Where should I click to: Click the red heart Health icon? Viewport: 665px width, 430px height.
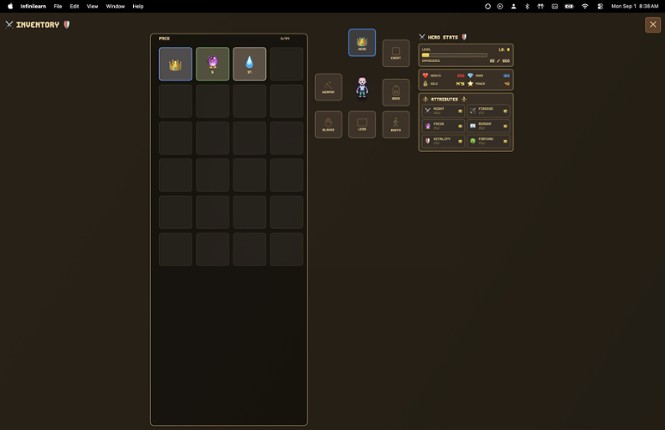pyautogui.click(x=425, y=75)
